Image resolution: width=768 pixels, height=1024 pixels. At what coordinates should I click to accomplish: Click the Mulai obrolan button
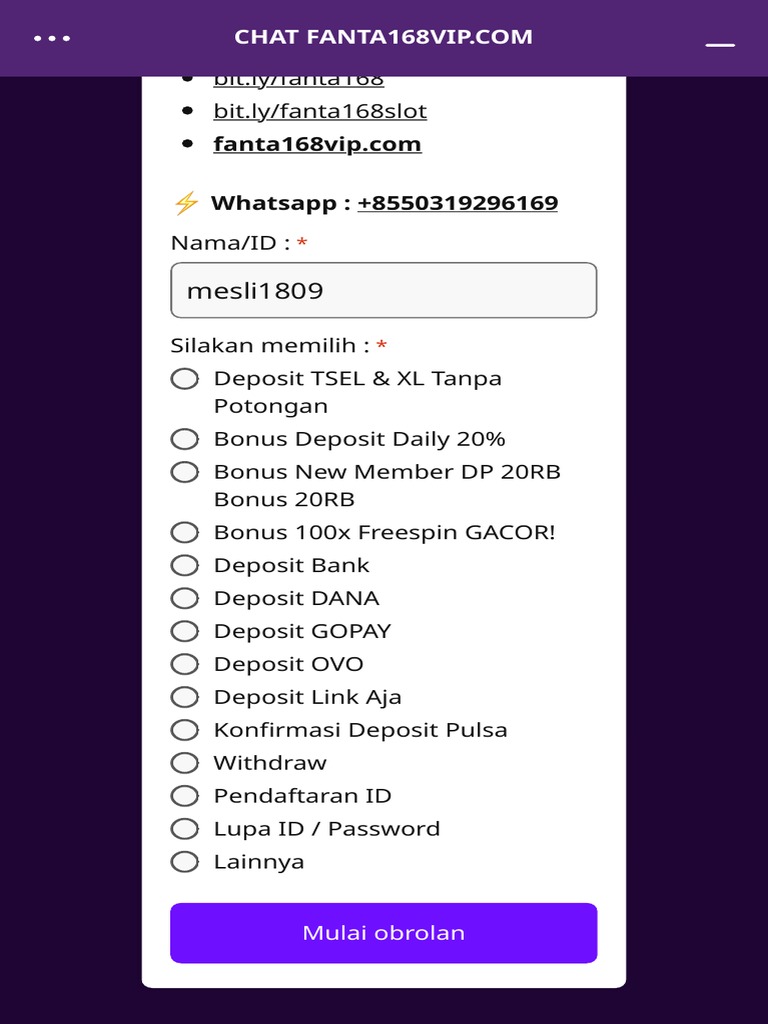point(383,933)
